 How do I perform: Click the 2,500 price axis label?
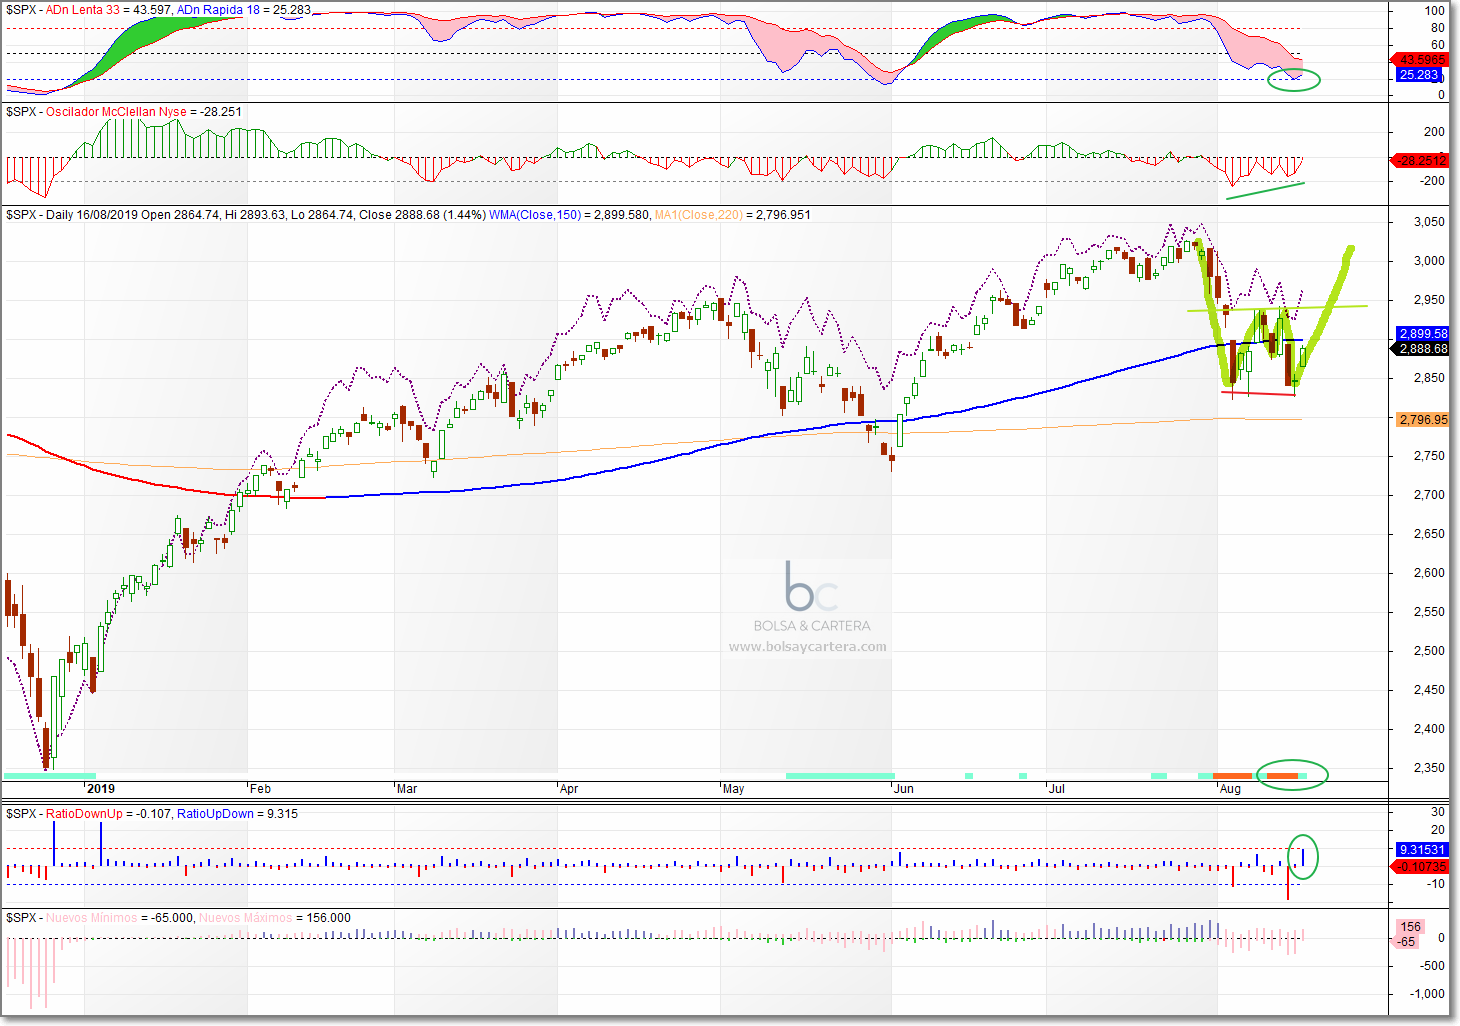coord(1428,651)
